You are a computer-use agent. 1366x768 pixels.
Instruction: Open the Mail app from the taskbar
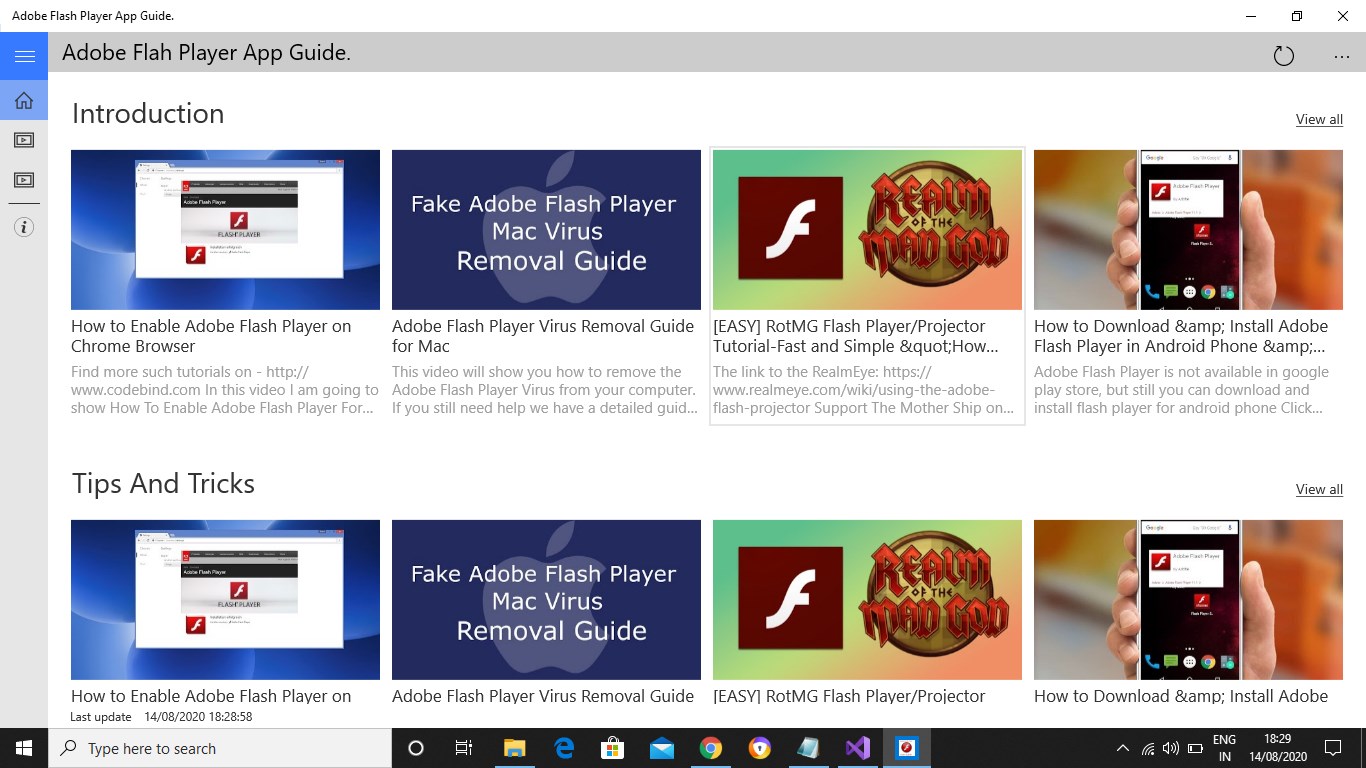click(662, 748)
